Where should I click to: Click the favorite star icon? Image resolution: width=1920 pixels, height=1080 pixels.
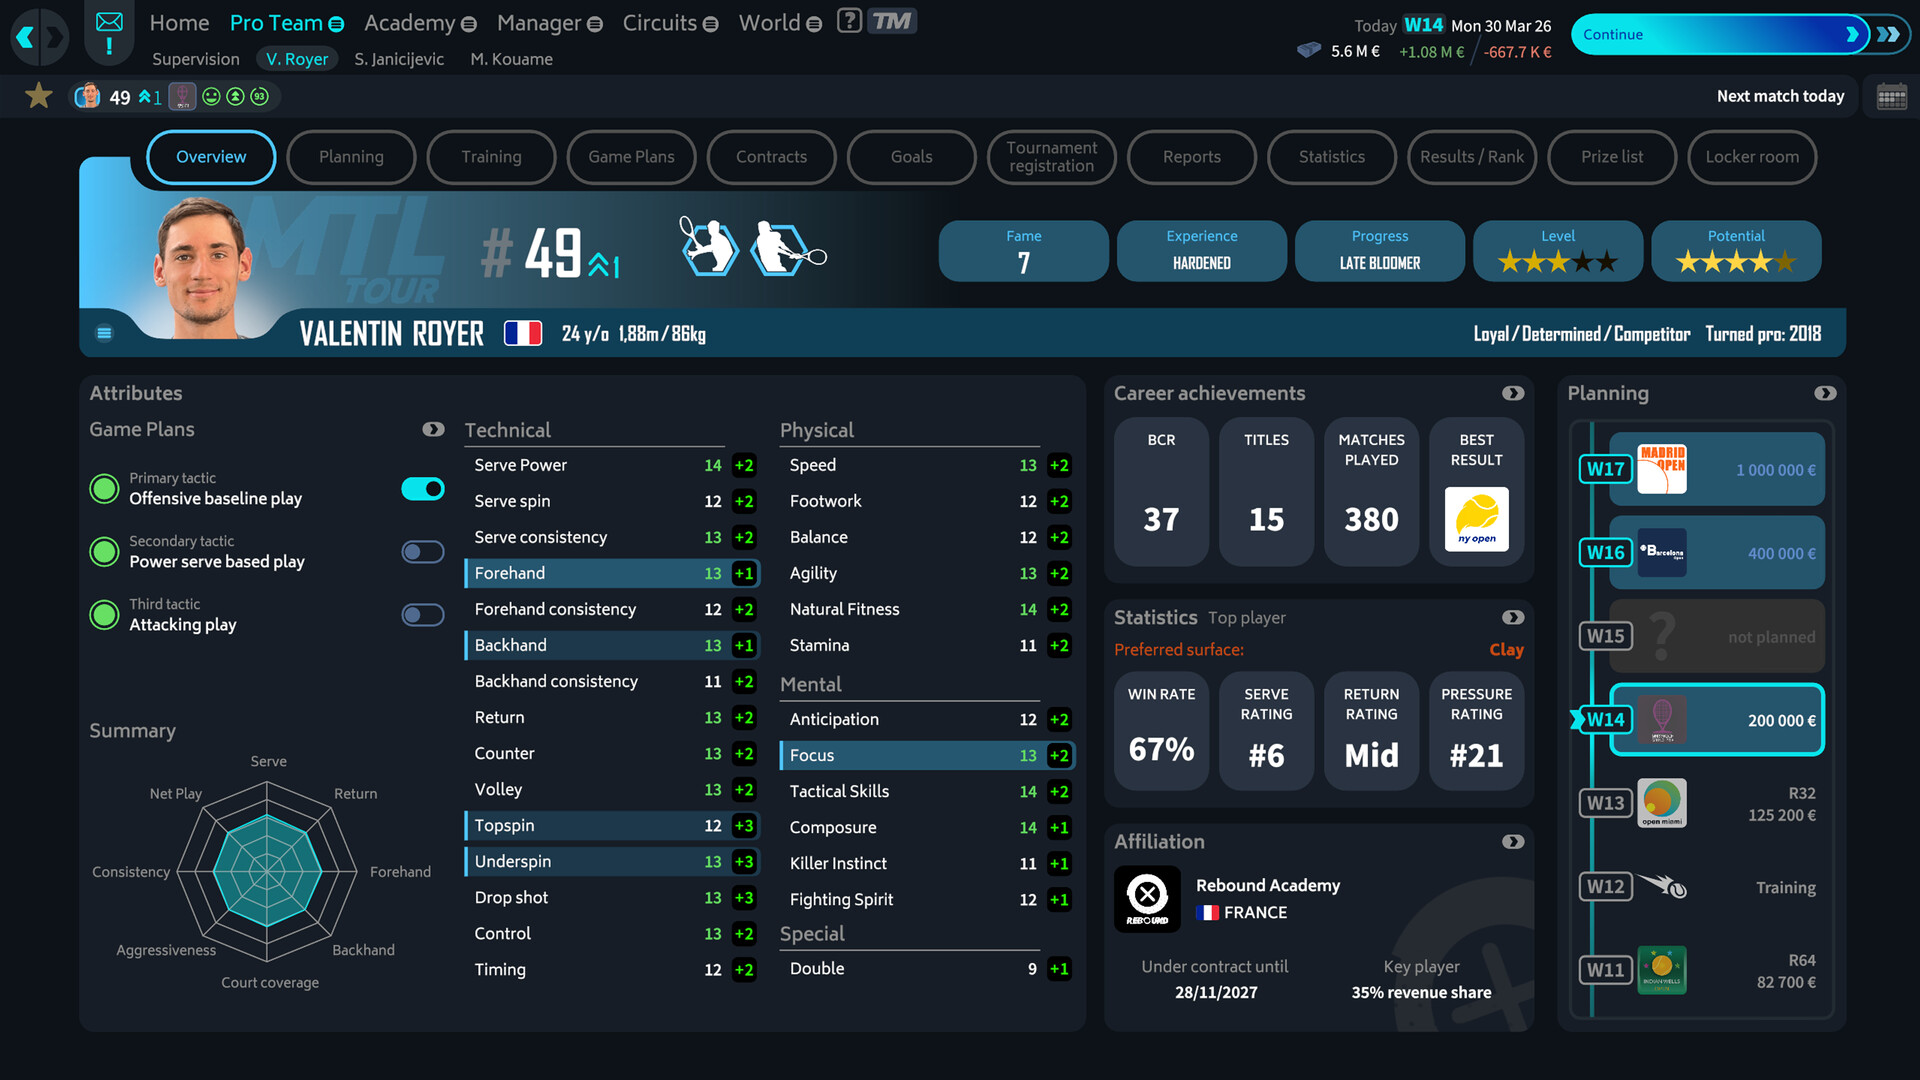(39, 96)
